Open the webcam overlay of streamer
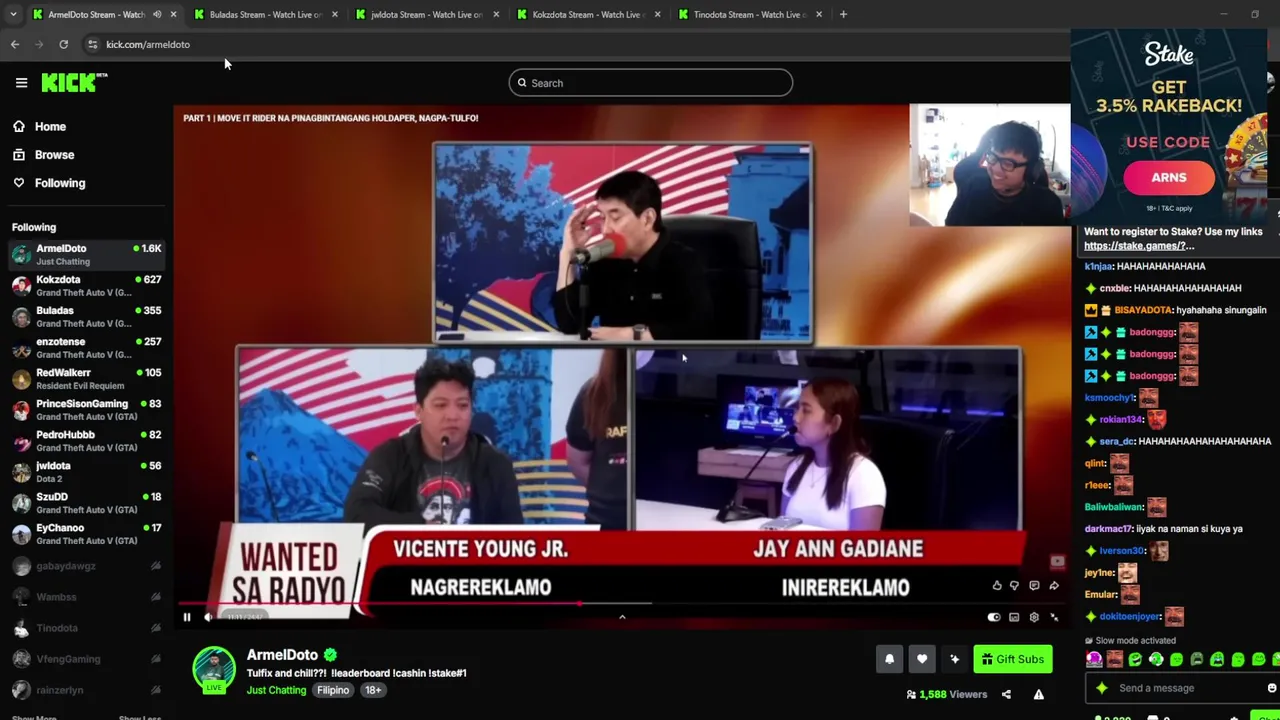 [x=989, y=165]
